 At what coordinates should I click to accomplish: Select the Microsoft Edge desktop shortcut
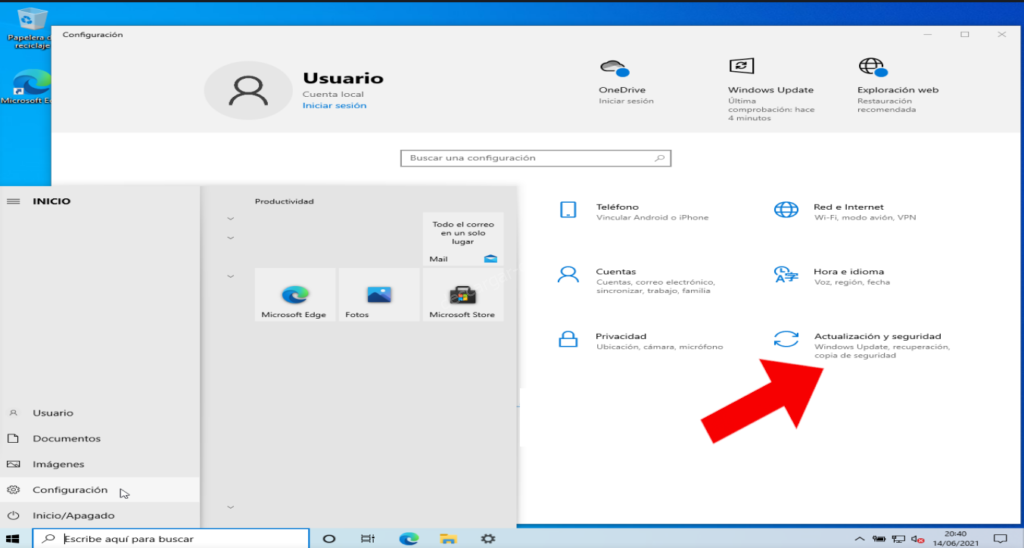pyautogui.click(x=26, y=87)
